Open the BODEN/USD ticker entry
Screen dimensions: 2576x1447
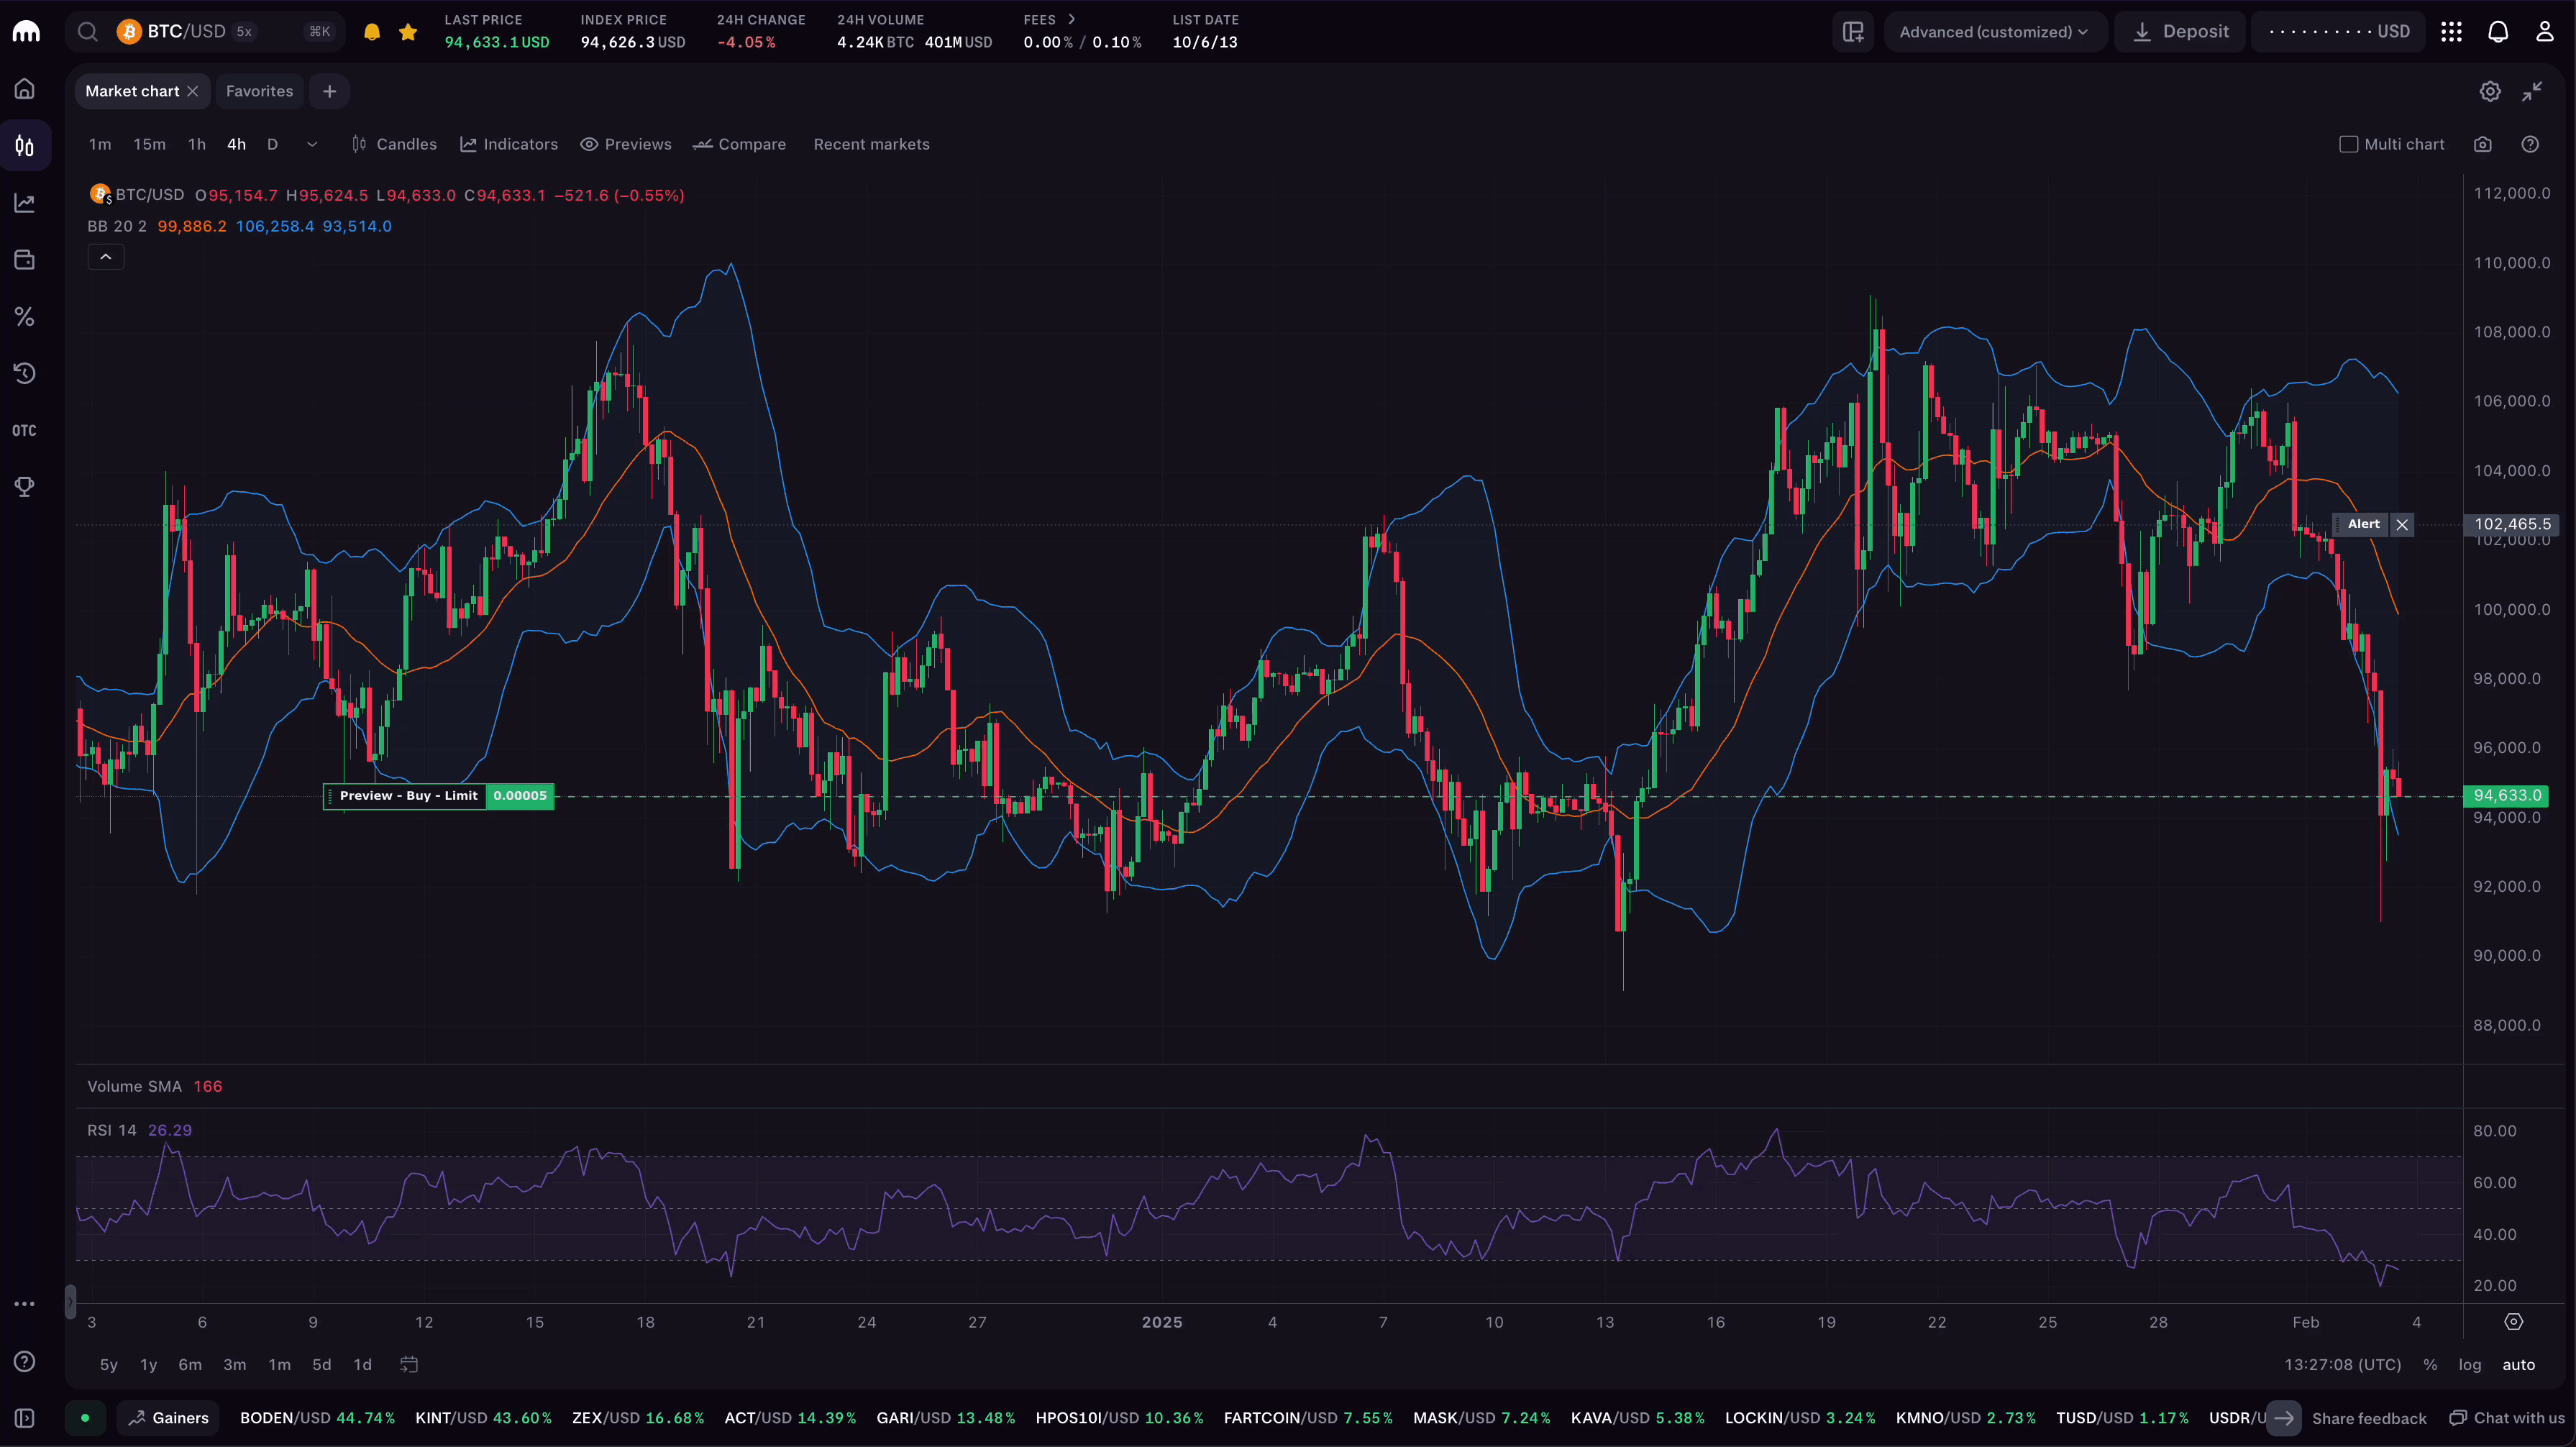[317, 1419]
